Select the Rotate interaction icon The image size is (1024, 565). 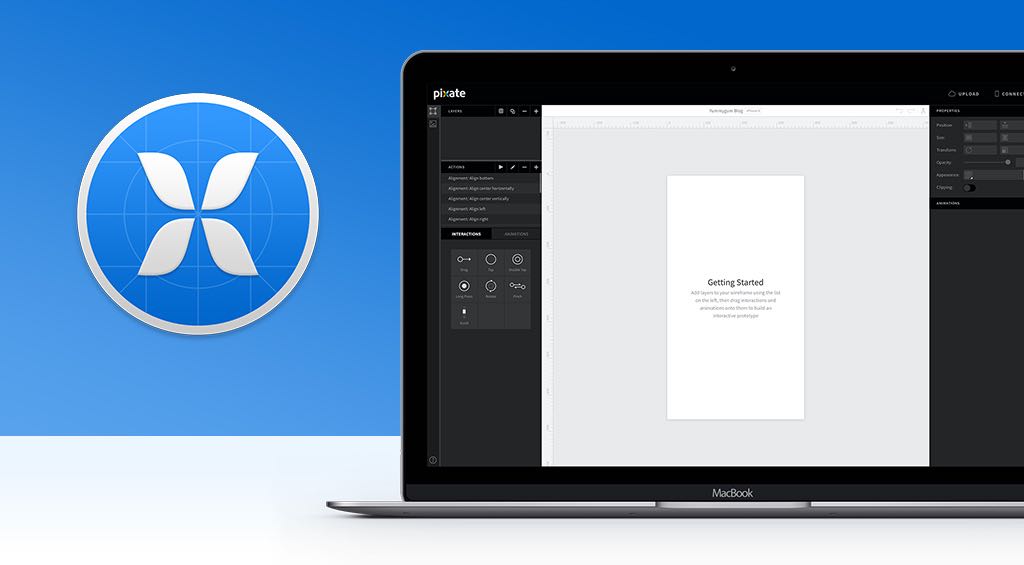491,287
